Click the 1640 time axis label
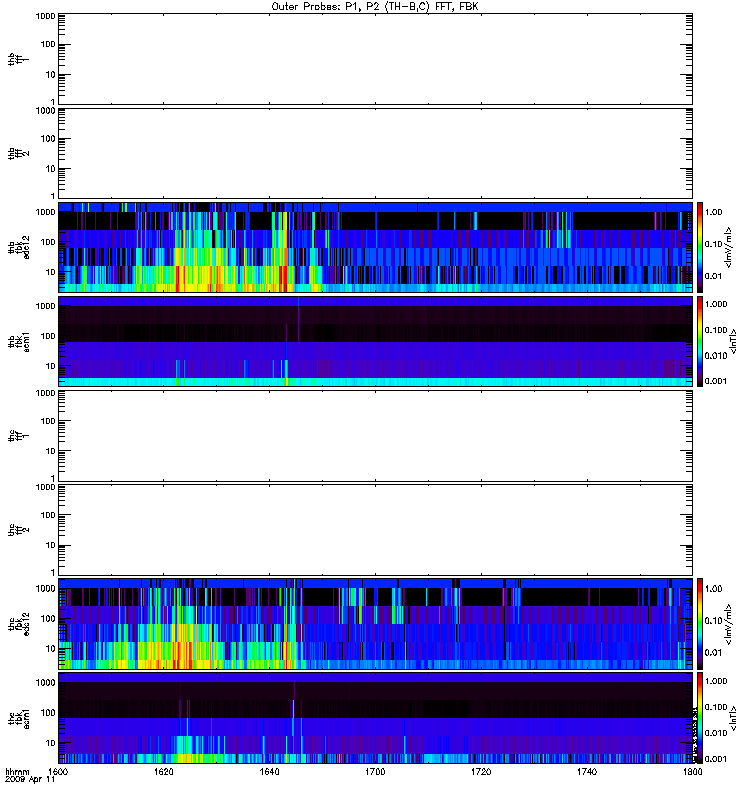 pos(269,771)
